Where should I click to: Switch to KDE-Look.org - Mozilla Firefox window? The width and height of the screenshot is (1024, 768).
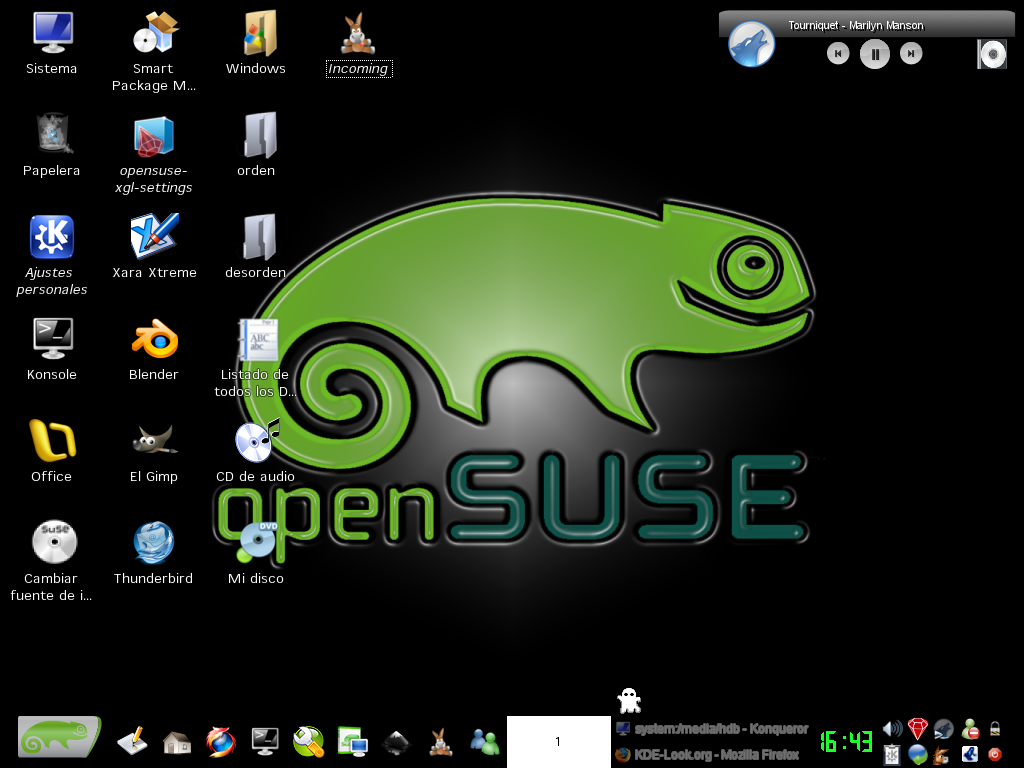tap(708, 754)
